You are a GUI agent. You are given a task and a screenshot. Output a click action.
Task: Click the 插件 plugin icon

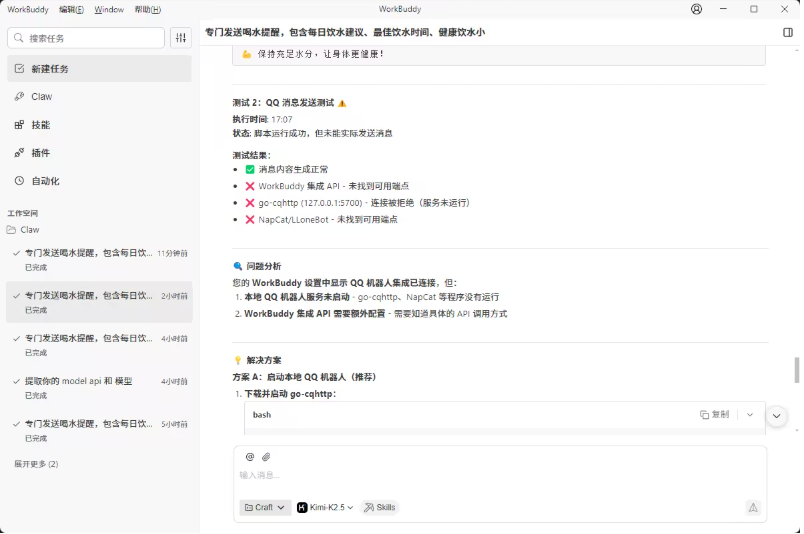pos(19,153)
